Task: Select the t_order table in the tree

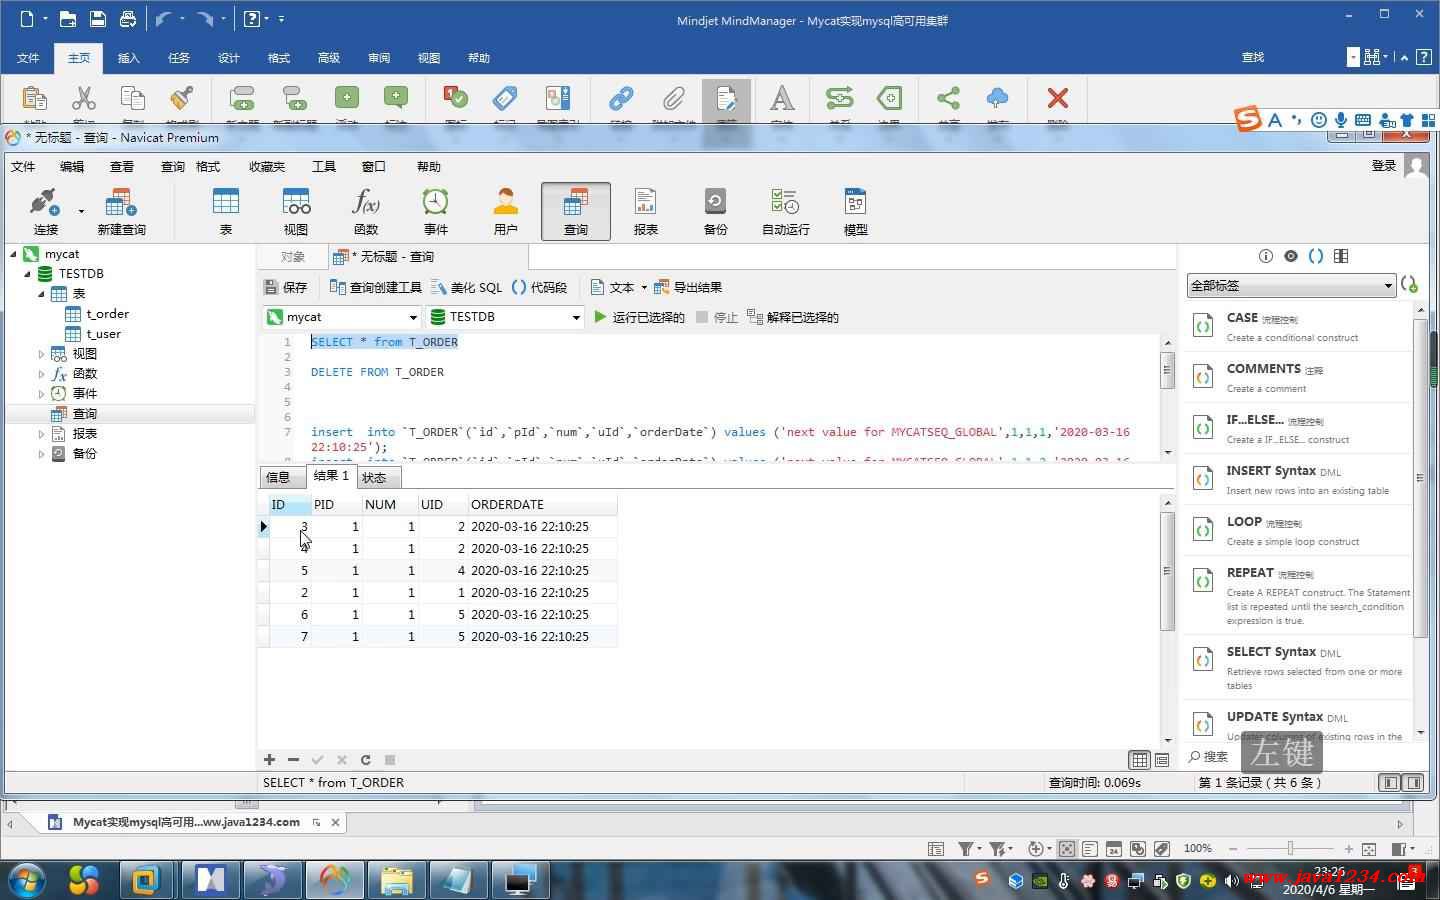Action: 107,314
